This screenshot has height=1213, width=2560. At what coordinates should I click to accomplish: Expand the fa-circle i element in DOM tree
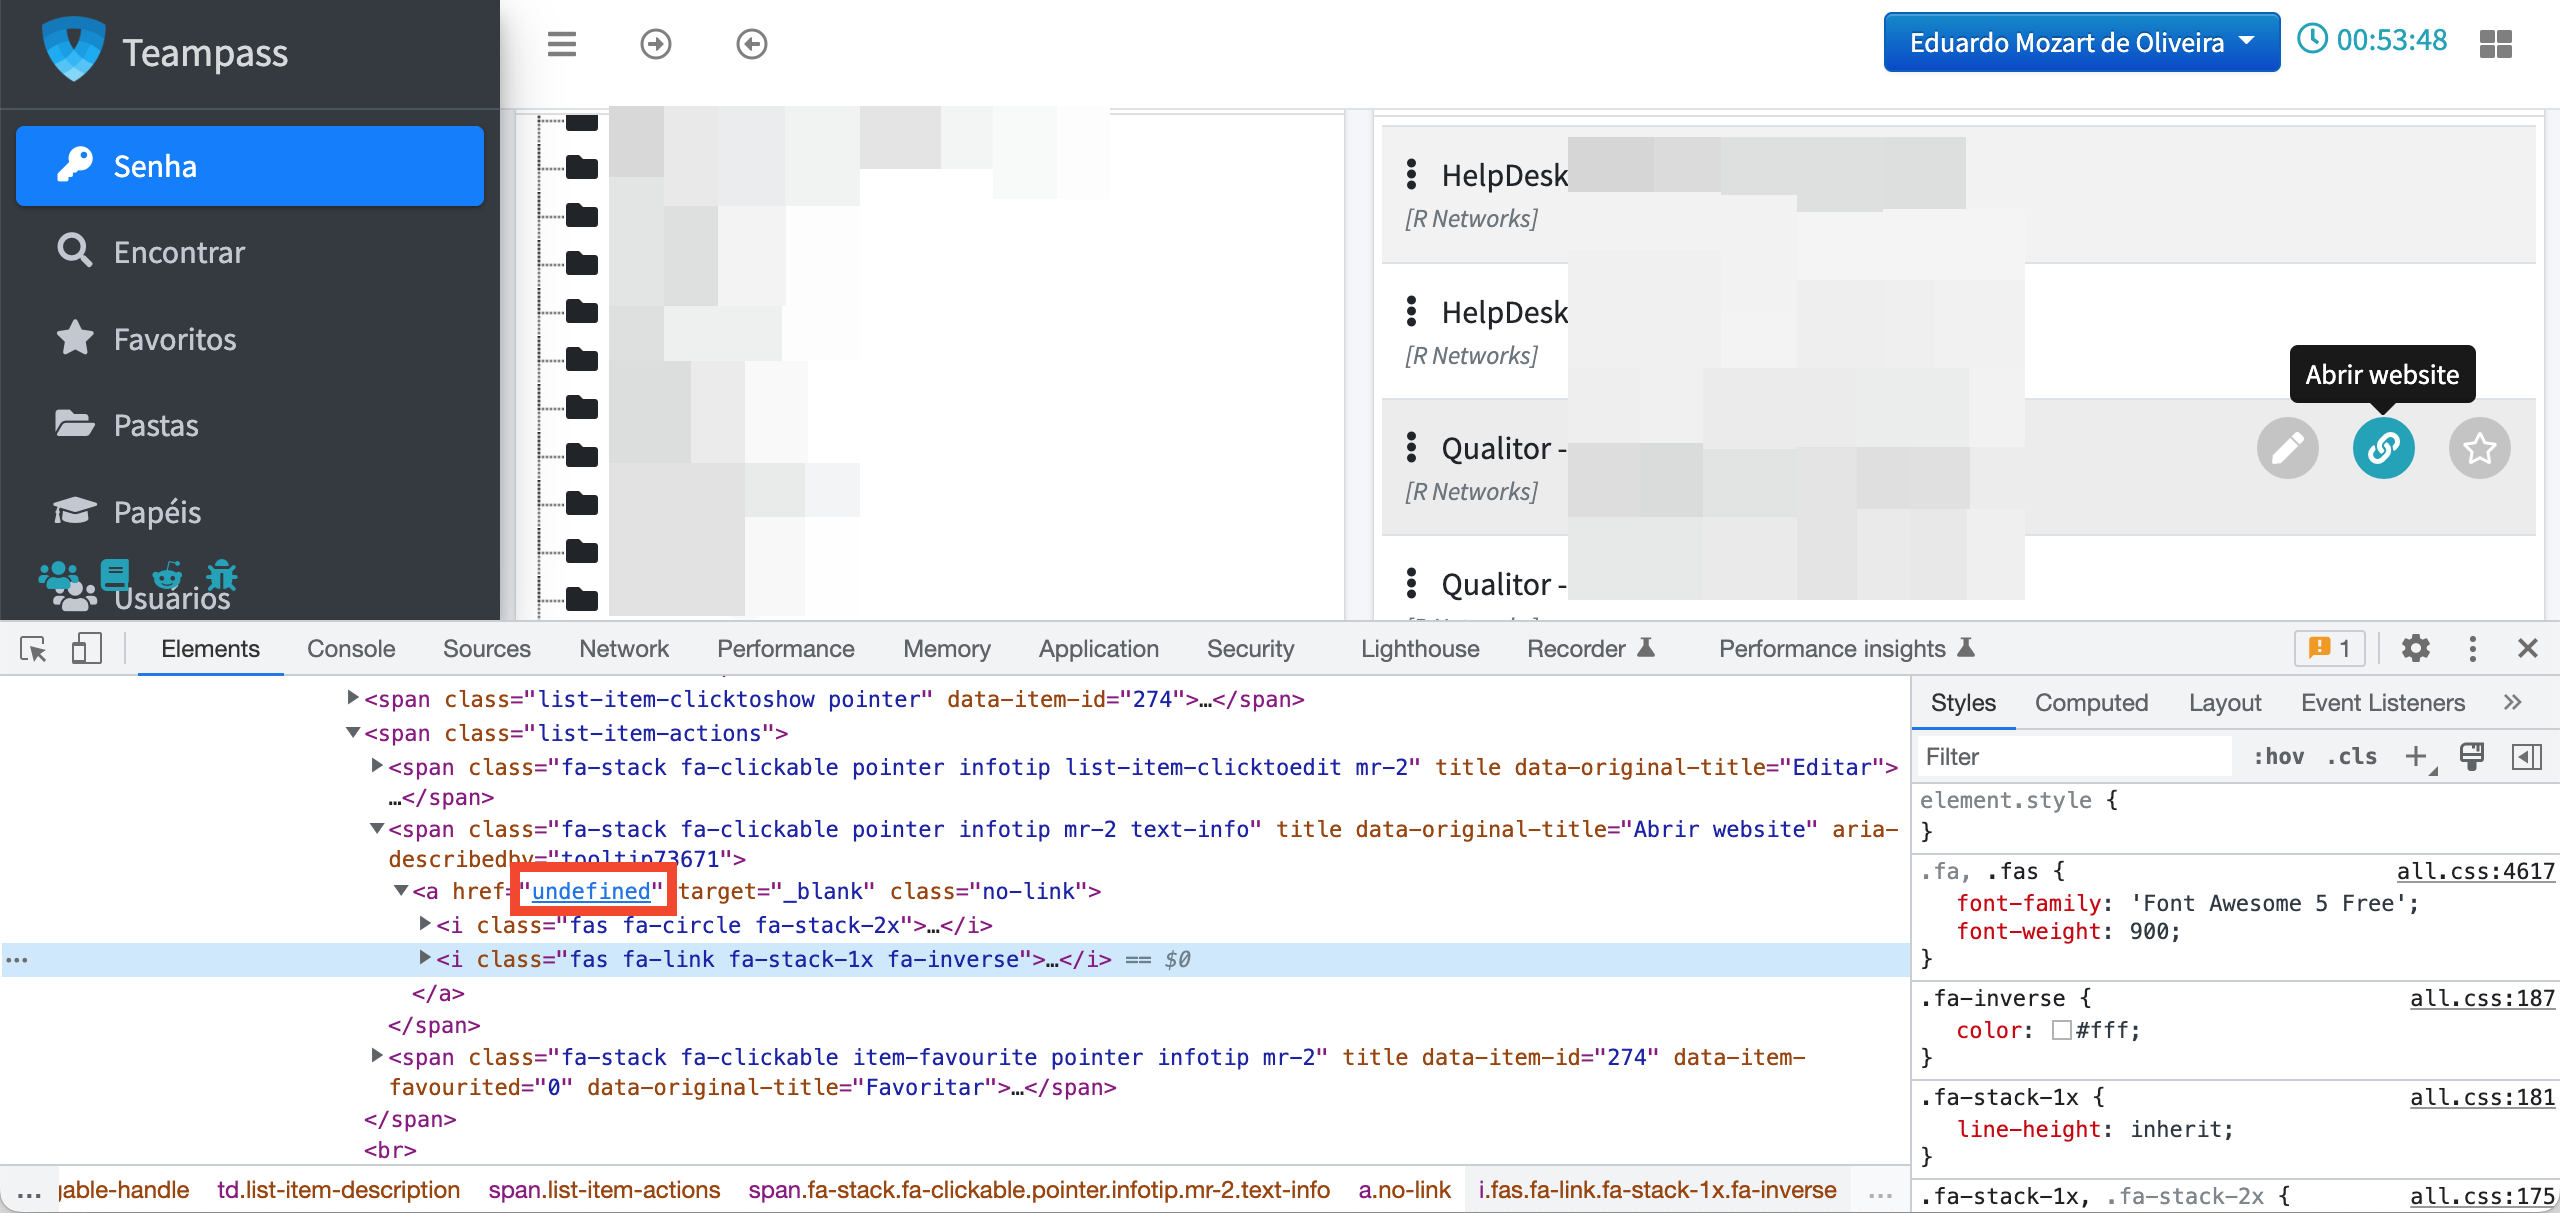(424, 924)
